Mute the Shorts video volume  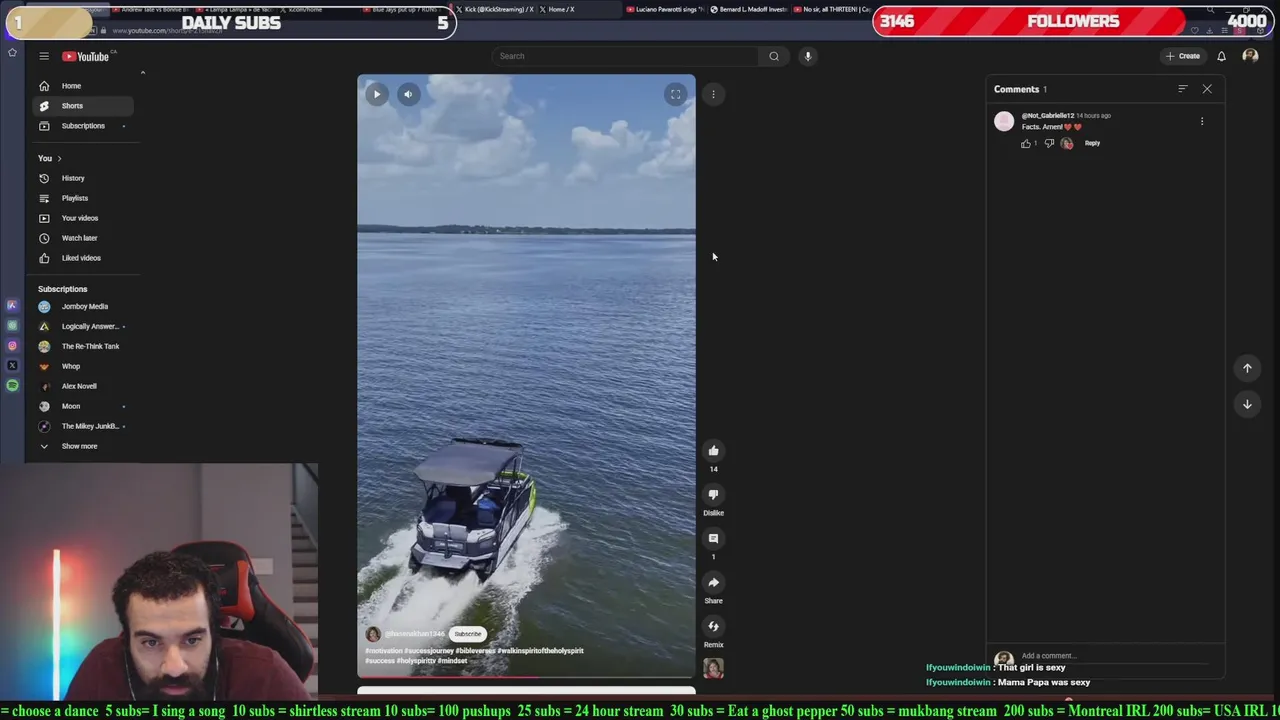pyautogui.click(x=408, y=94)
